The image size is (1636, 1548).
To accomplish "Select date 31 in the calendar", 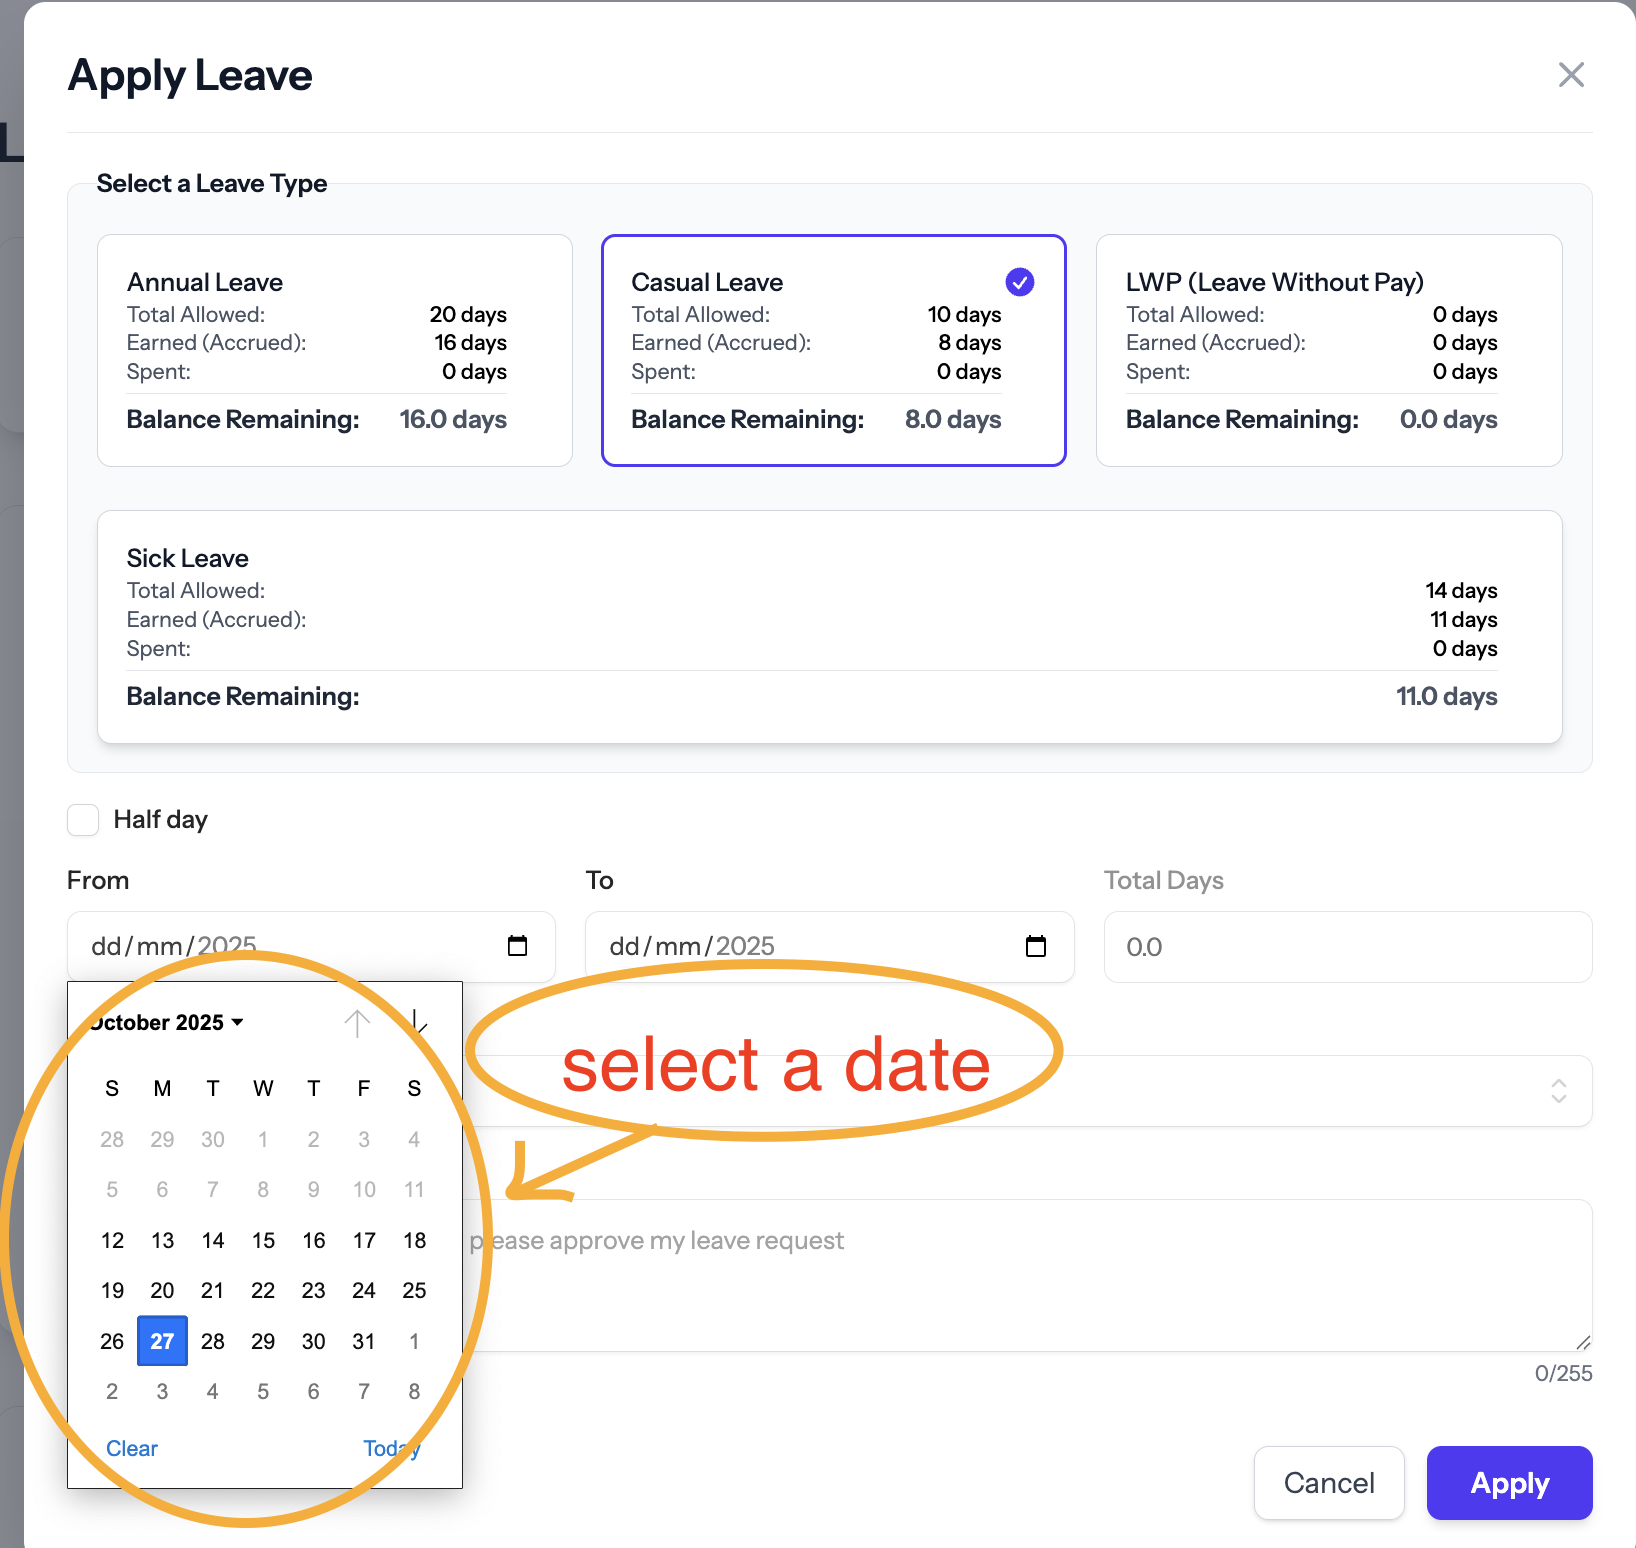I will point(363,1341).
